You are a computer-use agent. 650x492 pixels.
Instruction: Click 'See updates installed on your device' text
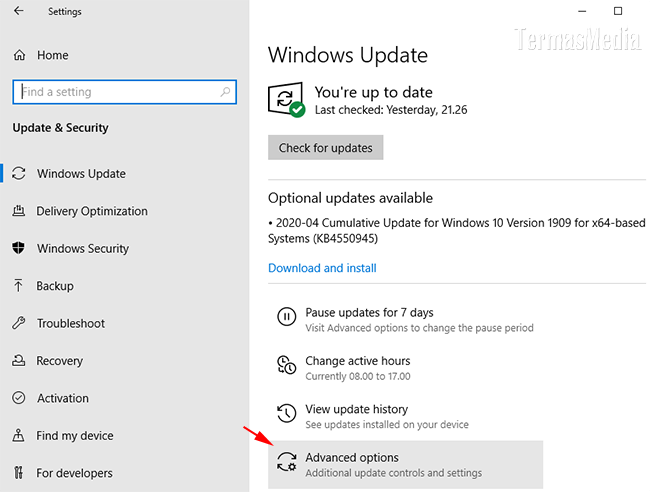click(387, 424)
